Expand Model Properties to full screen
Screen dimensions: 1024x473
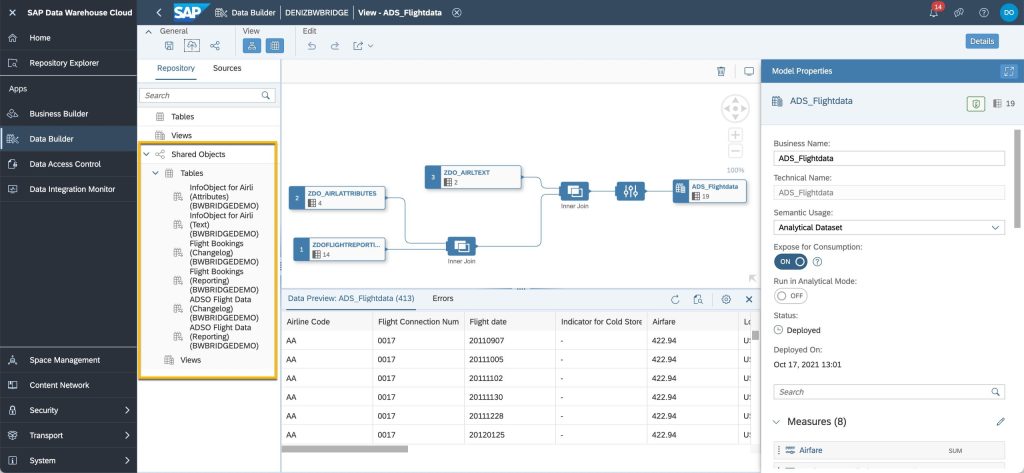pyautogui.click(x=1009, y=71)
